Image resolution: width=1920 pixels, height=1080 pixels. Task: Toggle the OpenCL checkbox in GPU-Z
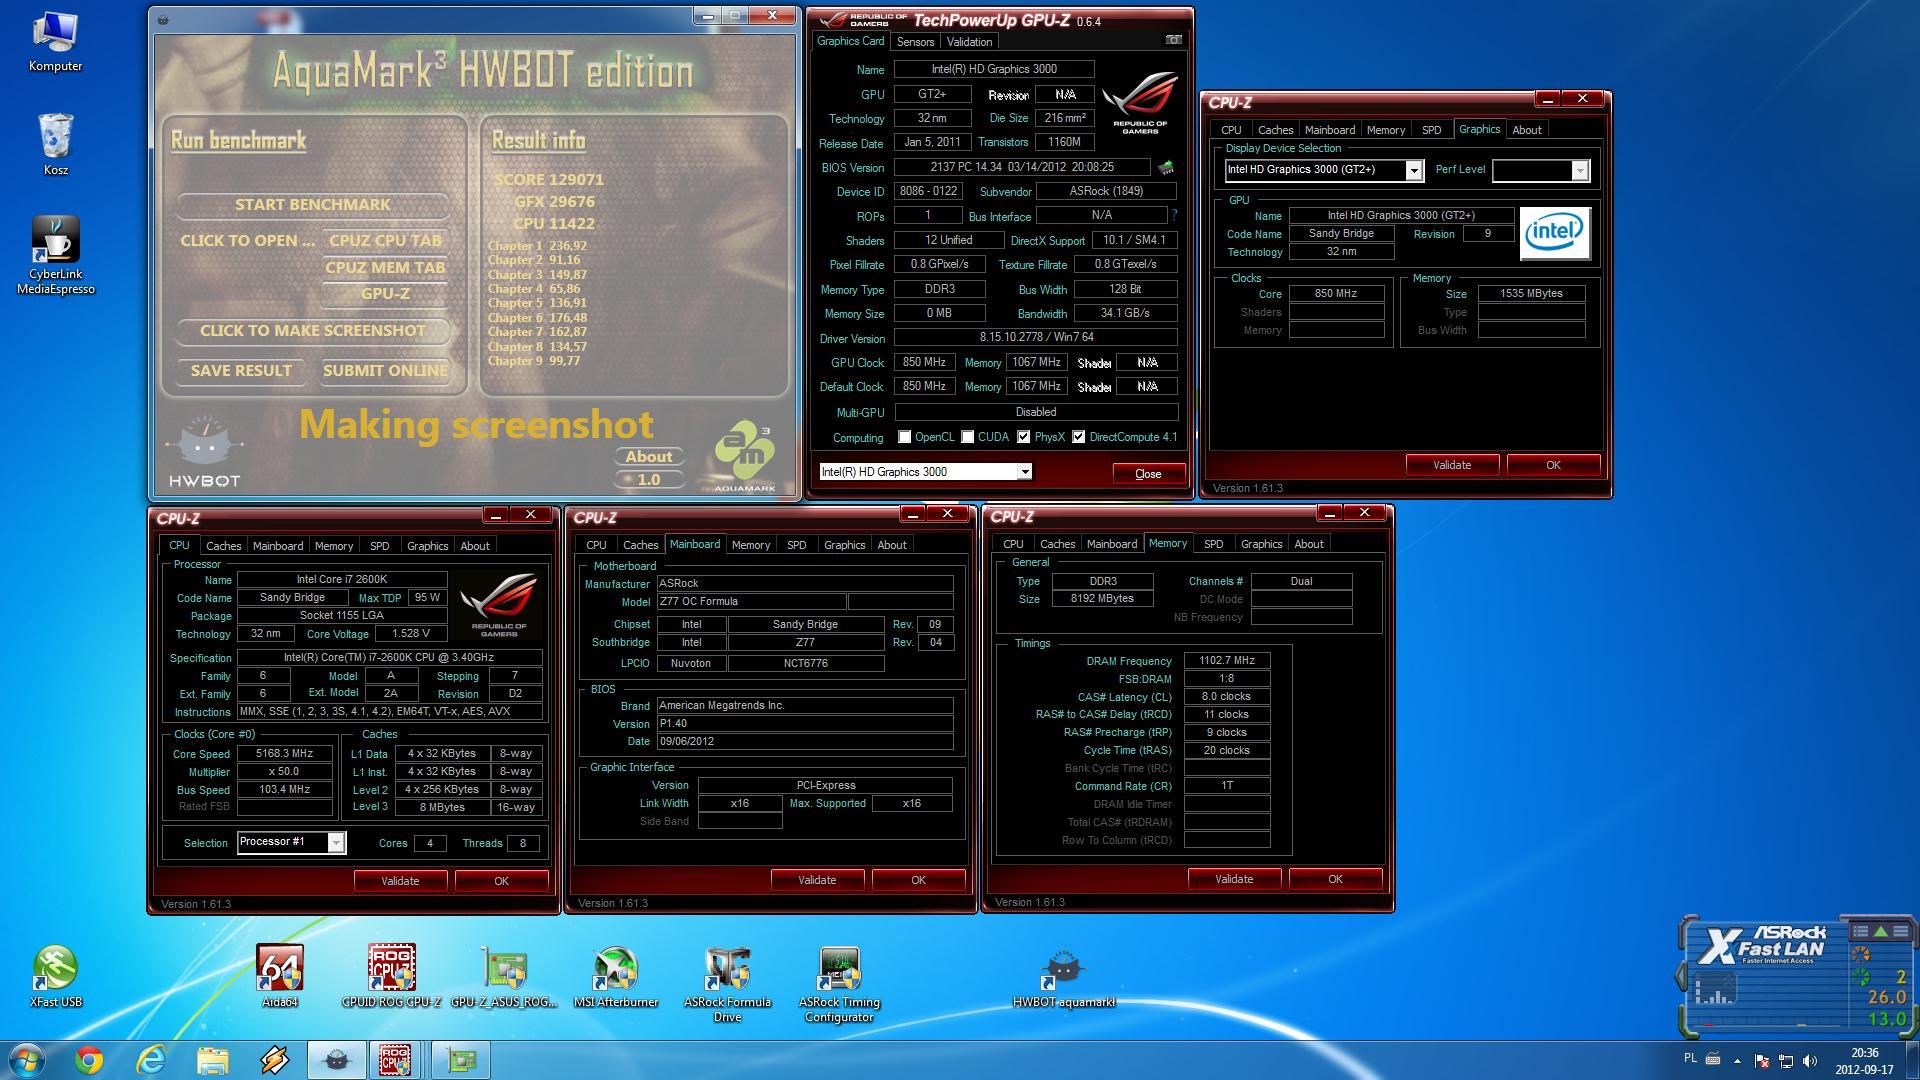904,437
